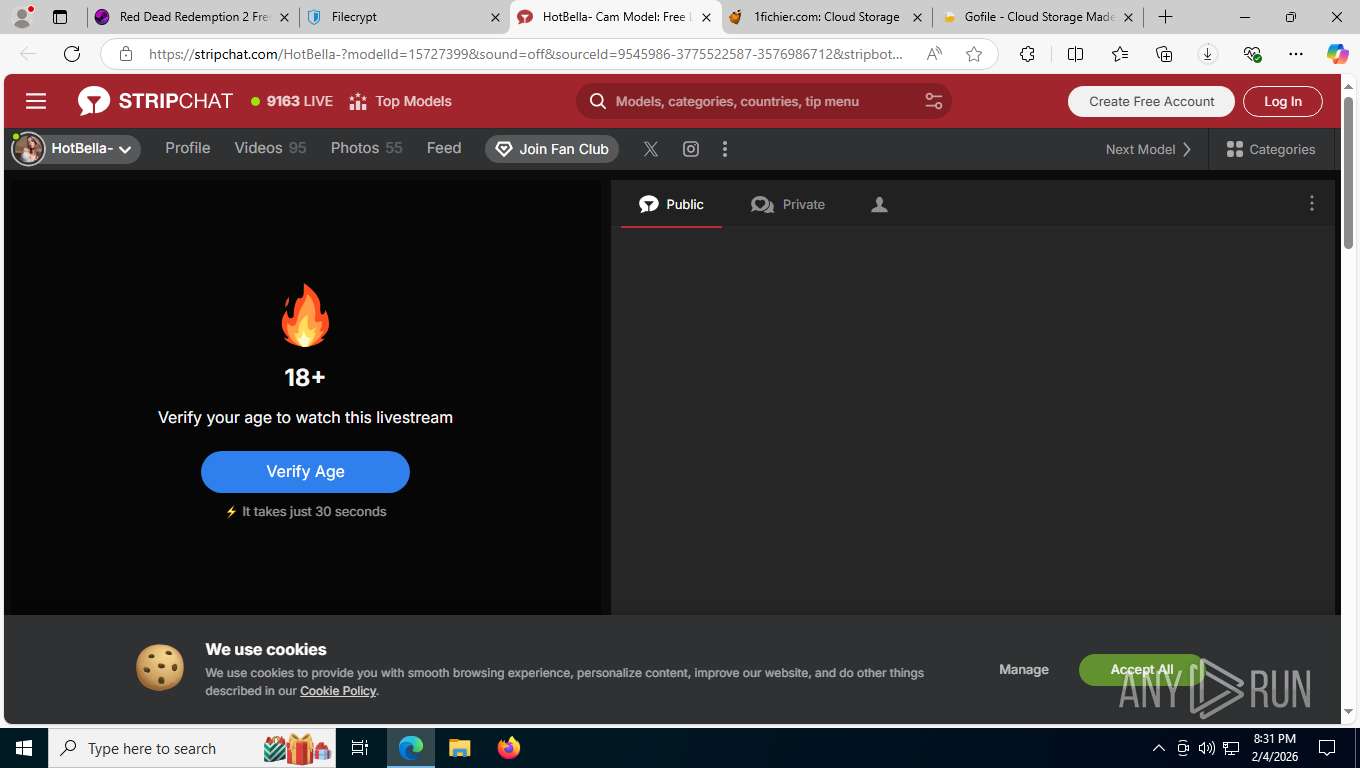Click the page vertical scrollbar
Viewport: 1360px width, 768px height.
[x=1348, y=173]
